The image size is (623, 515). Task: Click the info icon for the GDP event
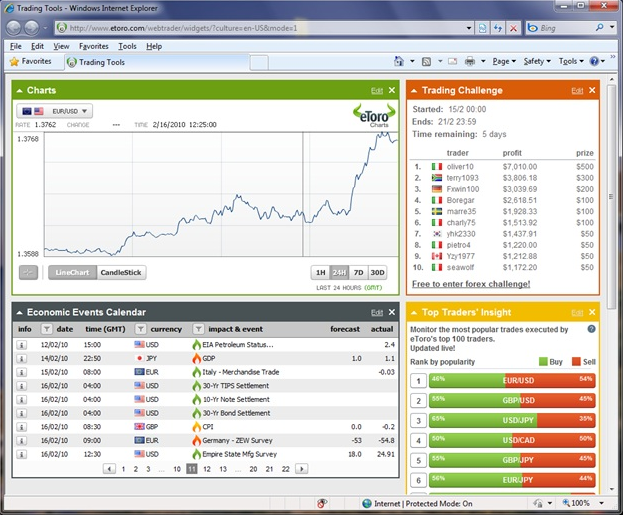pyautogui.click(x=22, y=358)
